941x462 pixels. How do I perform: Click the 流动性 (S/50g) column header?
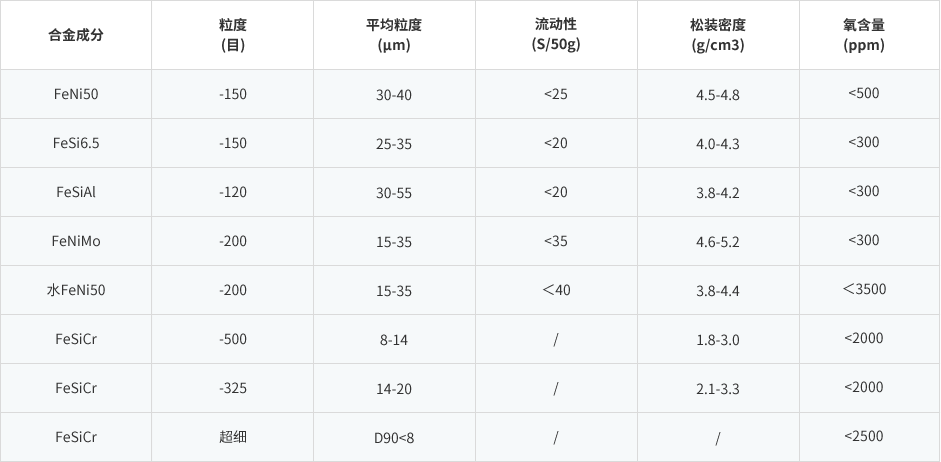click(x=556, y=35)
